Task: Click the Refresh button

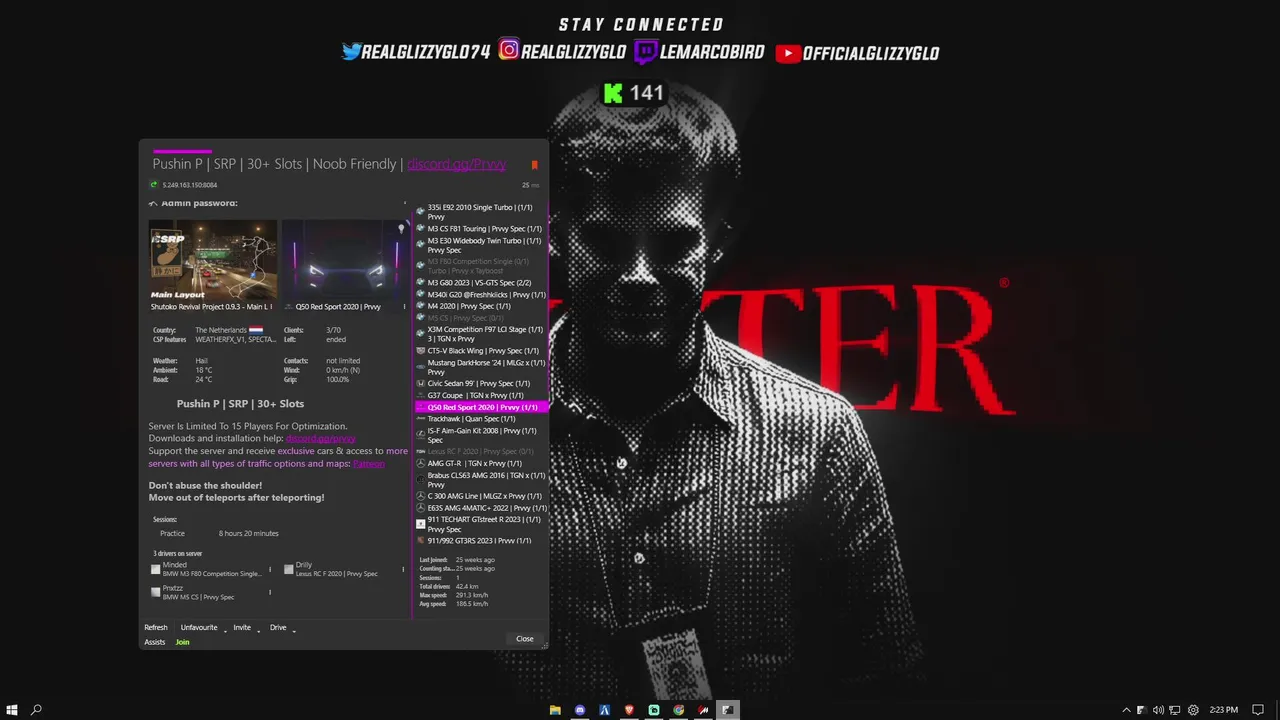Action: [156, 628]
